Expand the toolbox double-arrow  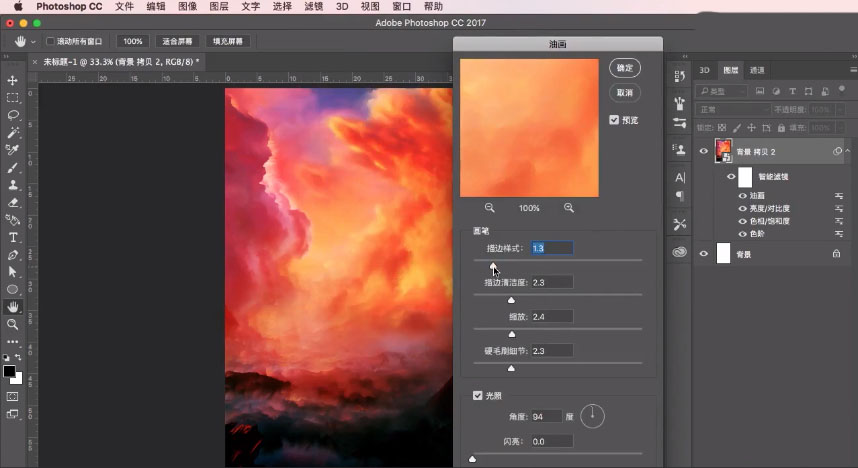pos(7,56)
